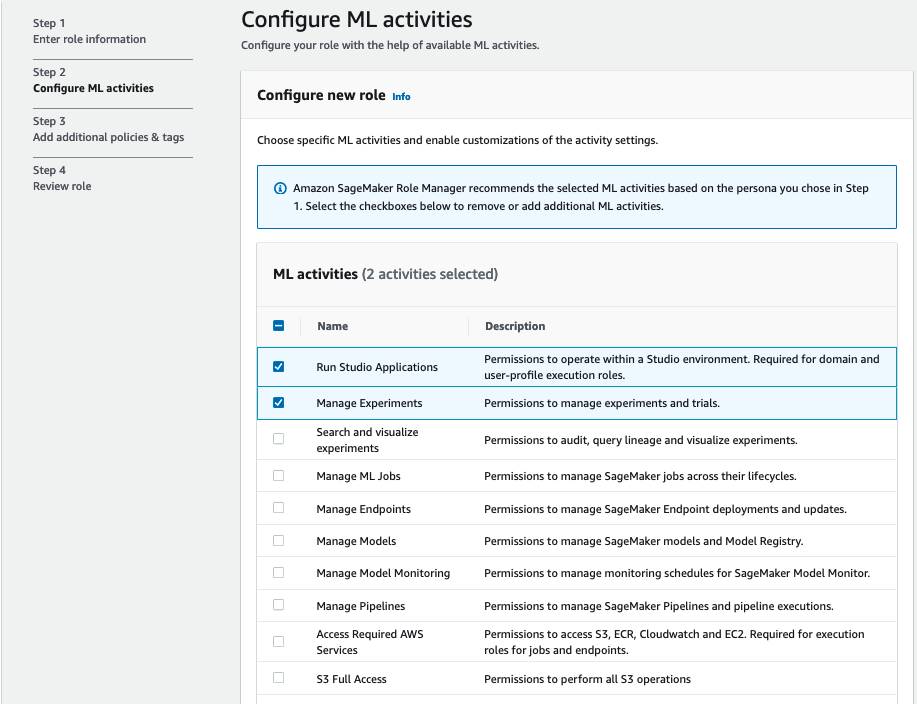Enable the Manage Model Monitoring checkbox
Image resolution: width=917 pixels, height=704 pixels.
tap(279, 573)
